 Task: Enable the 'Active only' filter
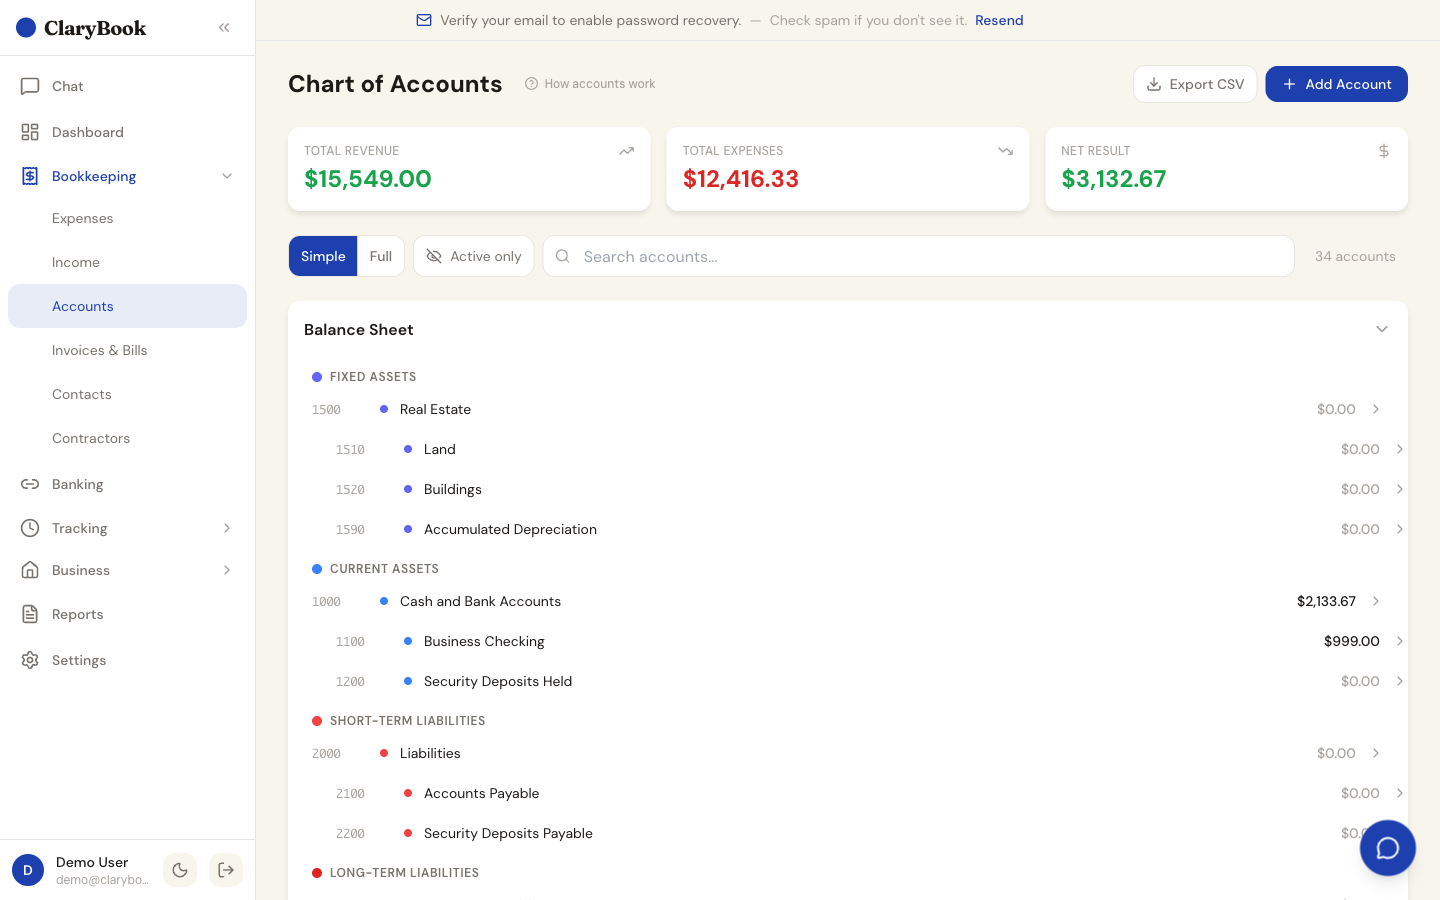tap(473, 256)
